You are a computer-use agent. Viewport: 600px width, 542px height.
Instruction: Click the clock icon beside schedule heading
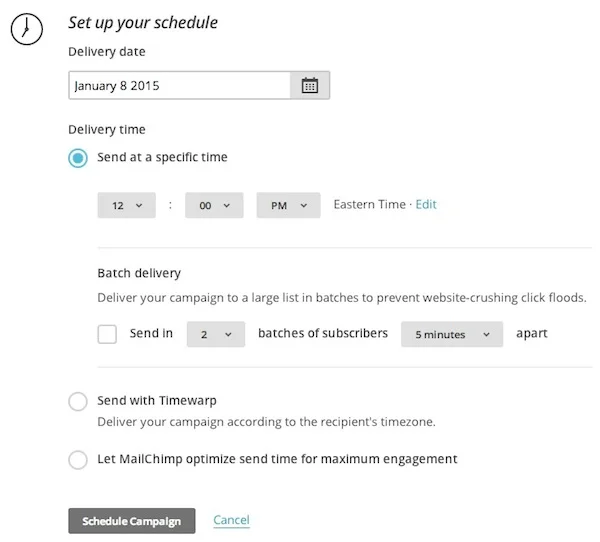pyautogui.click(x=27, y=29)
